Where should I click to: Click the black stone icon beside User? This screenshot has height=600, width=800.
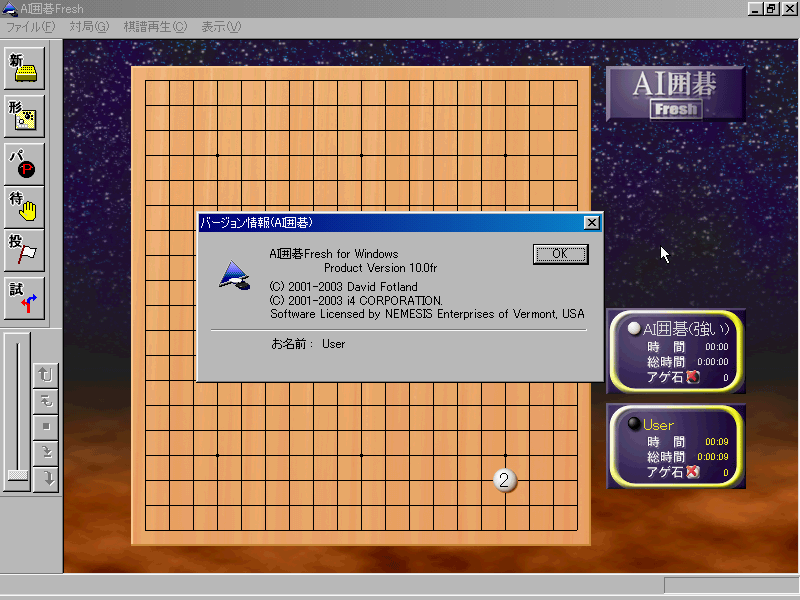point(634,423)
